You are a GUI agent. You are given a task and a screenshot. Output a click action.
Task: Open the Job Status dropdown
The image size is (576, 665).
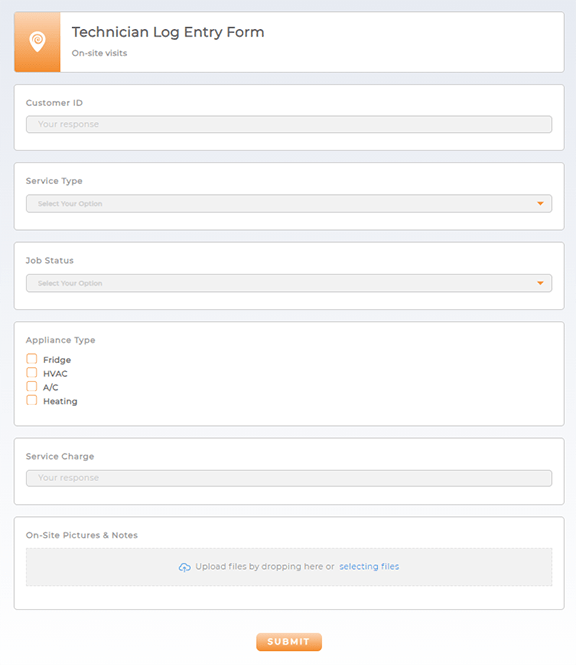(289, 283)
